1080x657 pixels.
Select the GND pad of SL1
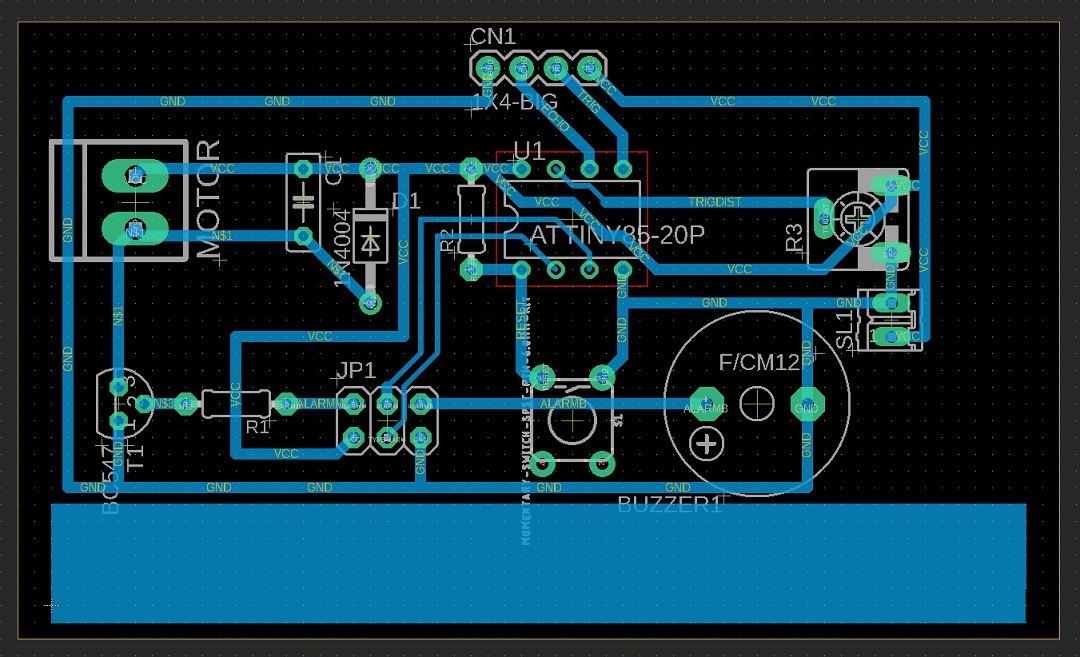click(x=891, y=303)
